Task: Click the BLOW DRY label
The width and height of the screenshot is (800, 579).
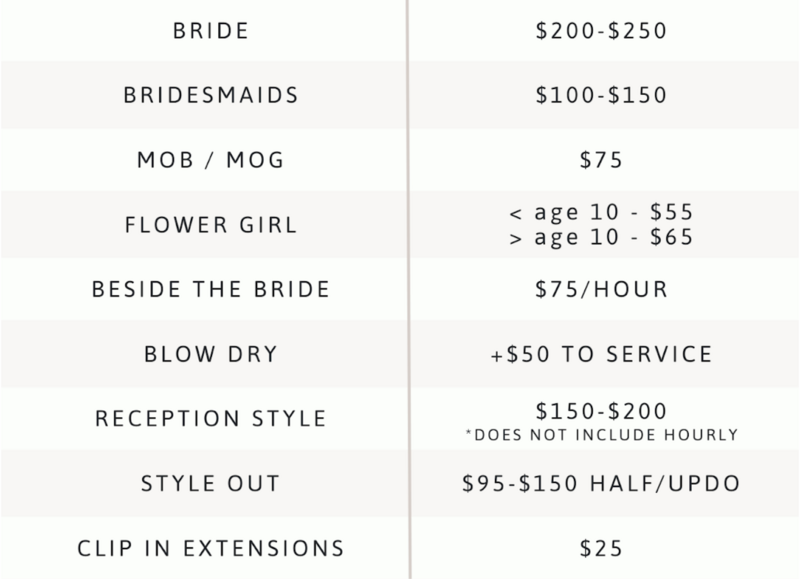Action: 211,354
